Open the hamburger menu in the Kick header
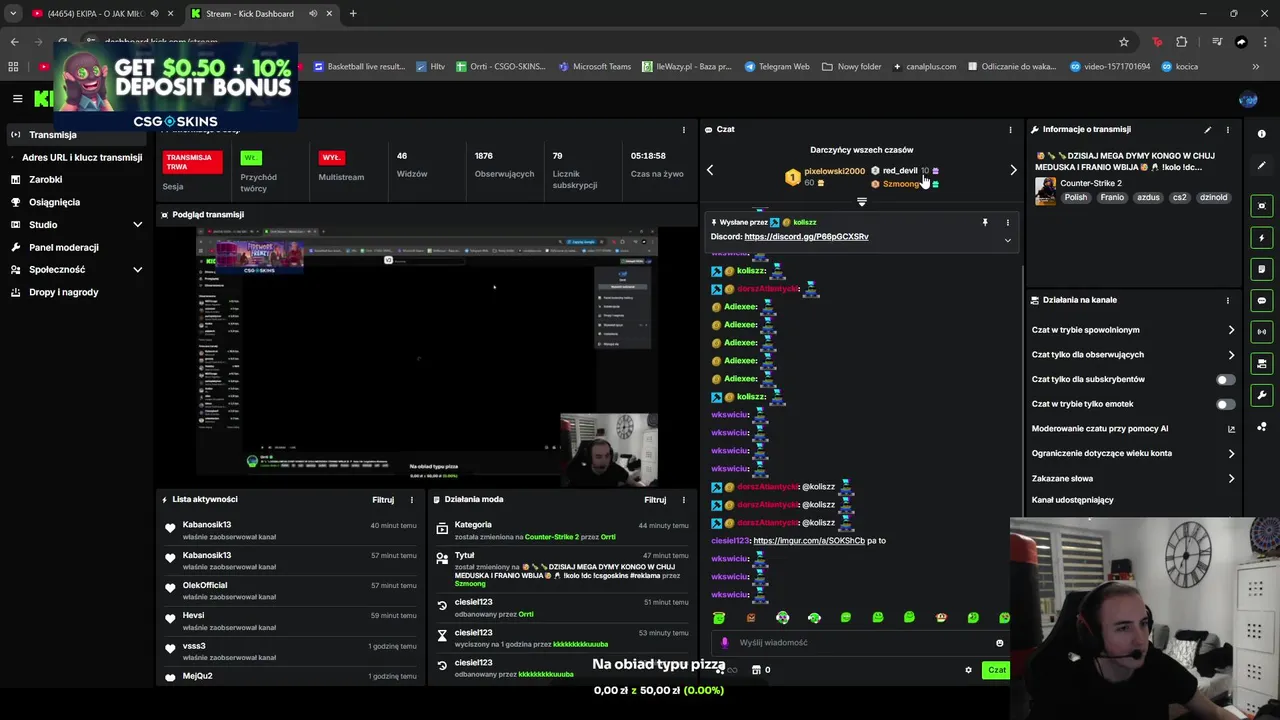Viewport: 1280px width, 720px height. coord(17,98)
